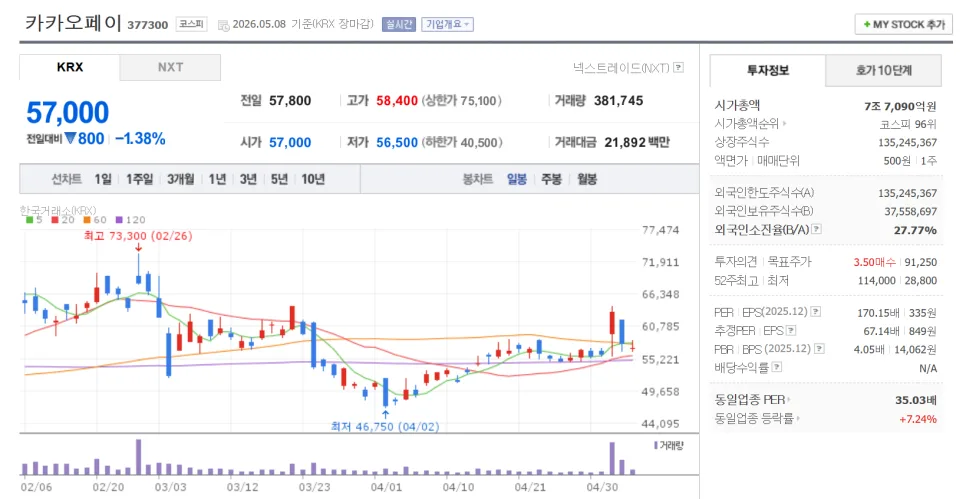Open the 투자정보 tab
Viewport: 966px width, 499px height.
coord(768,70)
